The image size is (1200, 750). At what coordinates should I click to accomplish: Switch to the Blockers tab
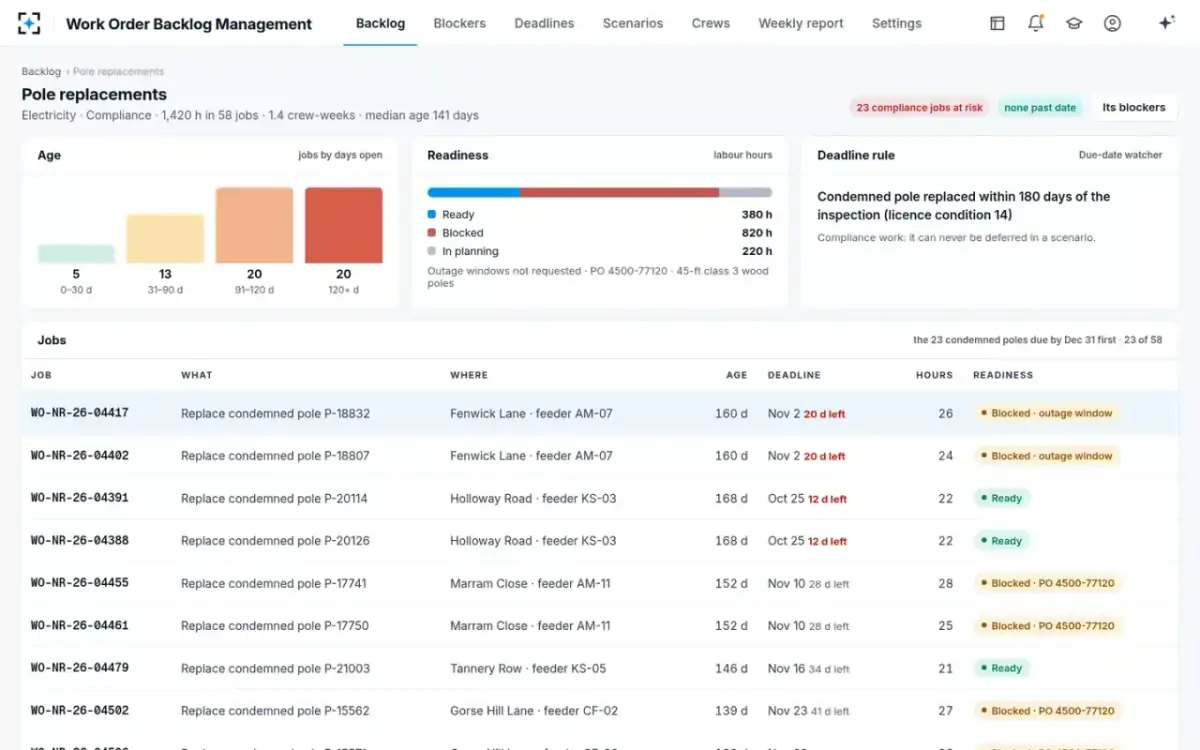(460, 23)
